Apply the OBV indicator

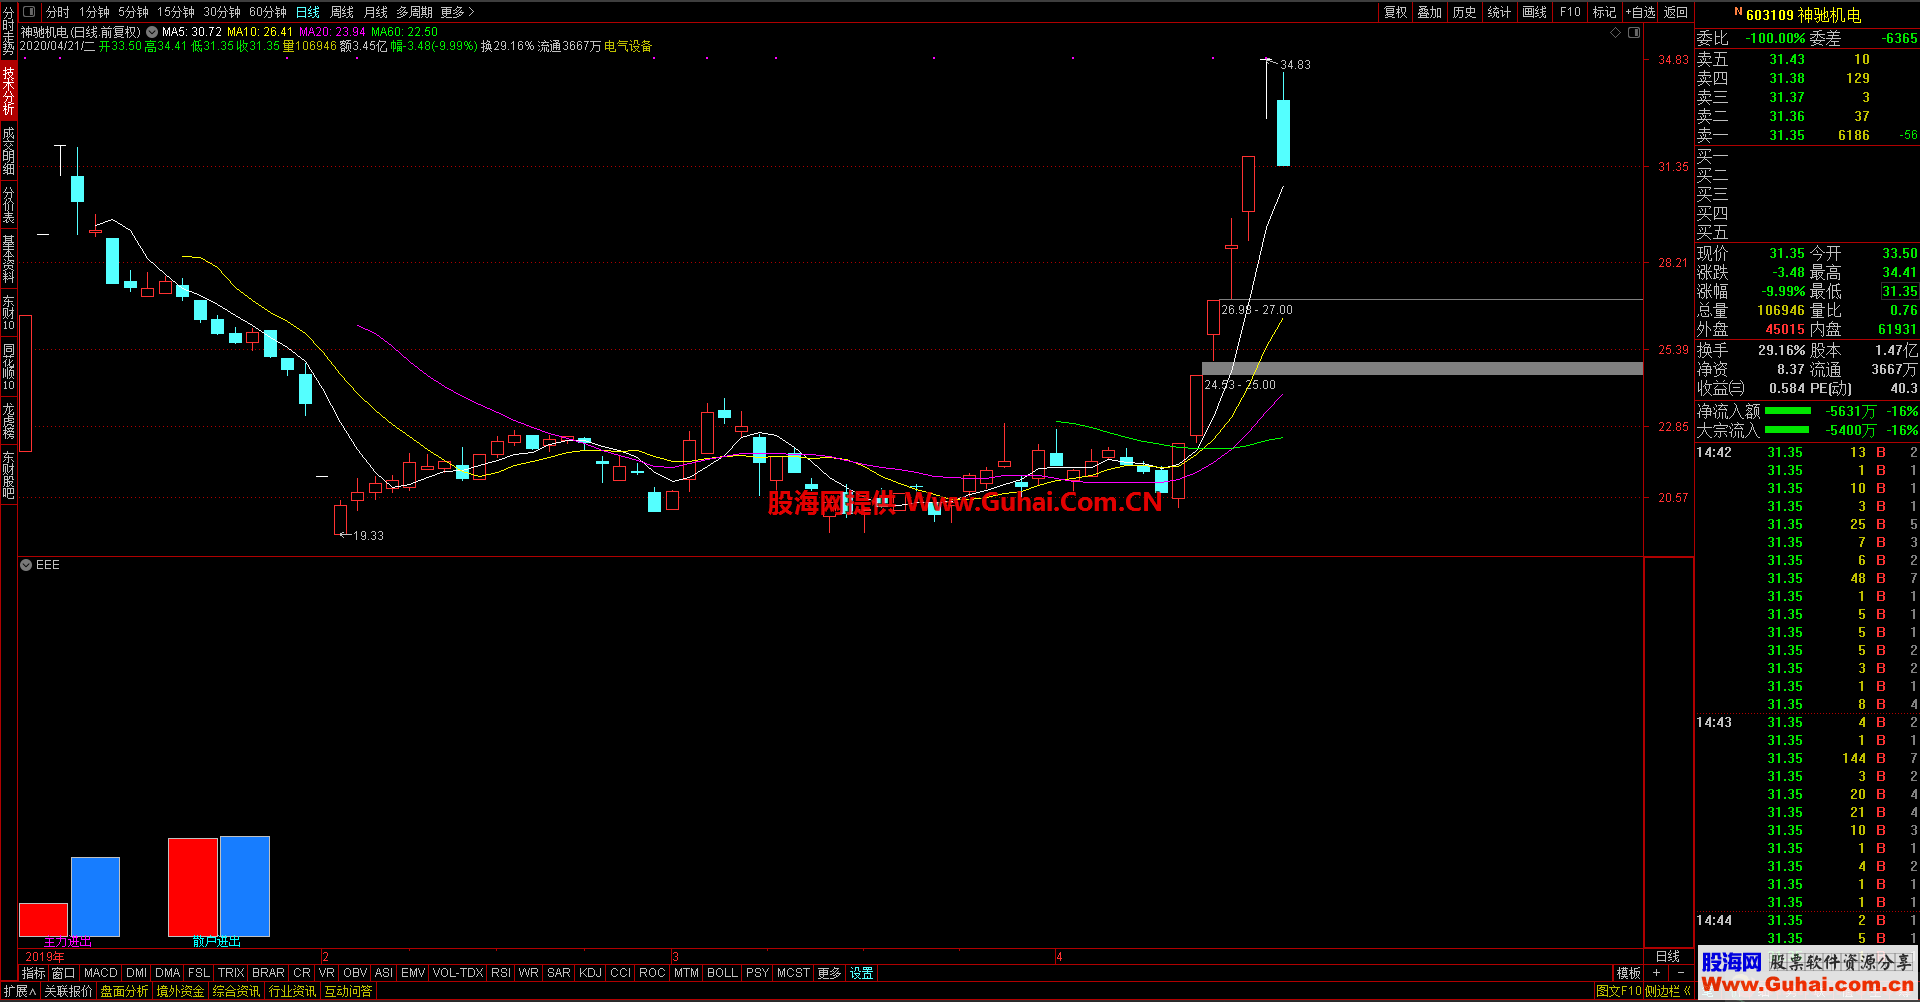(355, 973)
